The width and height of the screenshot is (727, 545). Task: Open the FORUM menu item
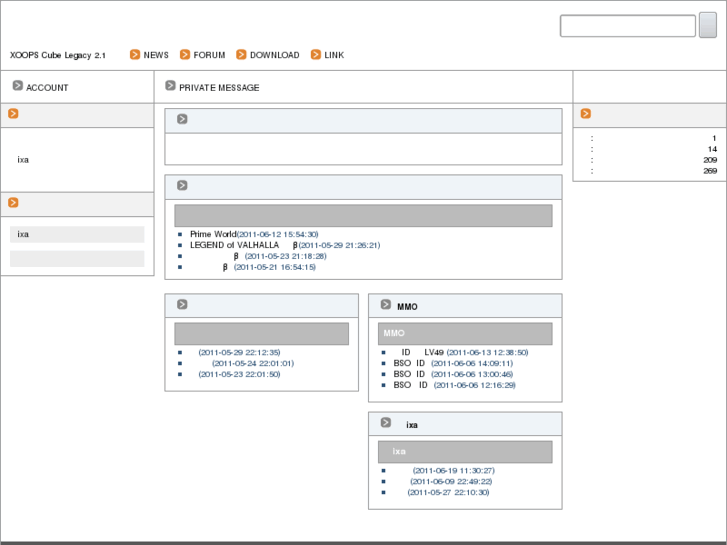tap(209, 55)
